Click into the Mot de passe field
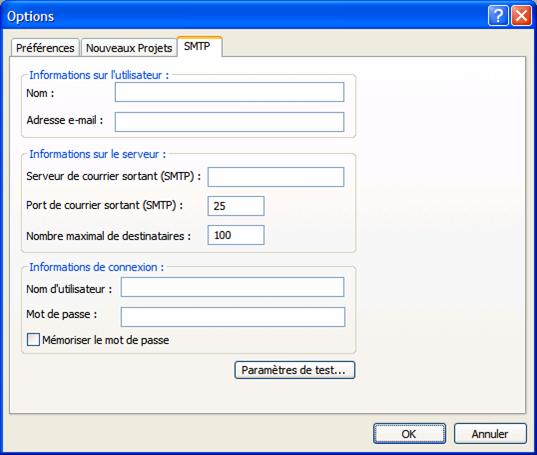537x455 pixels. tap(233, 317)
